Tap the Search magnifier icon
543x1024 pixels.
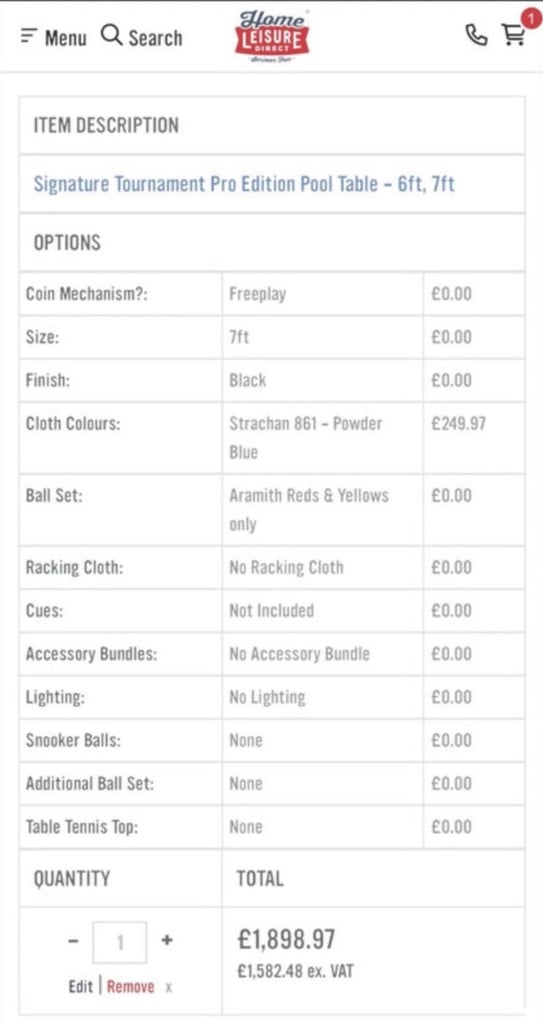112,35
